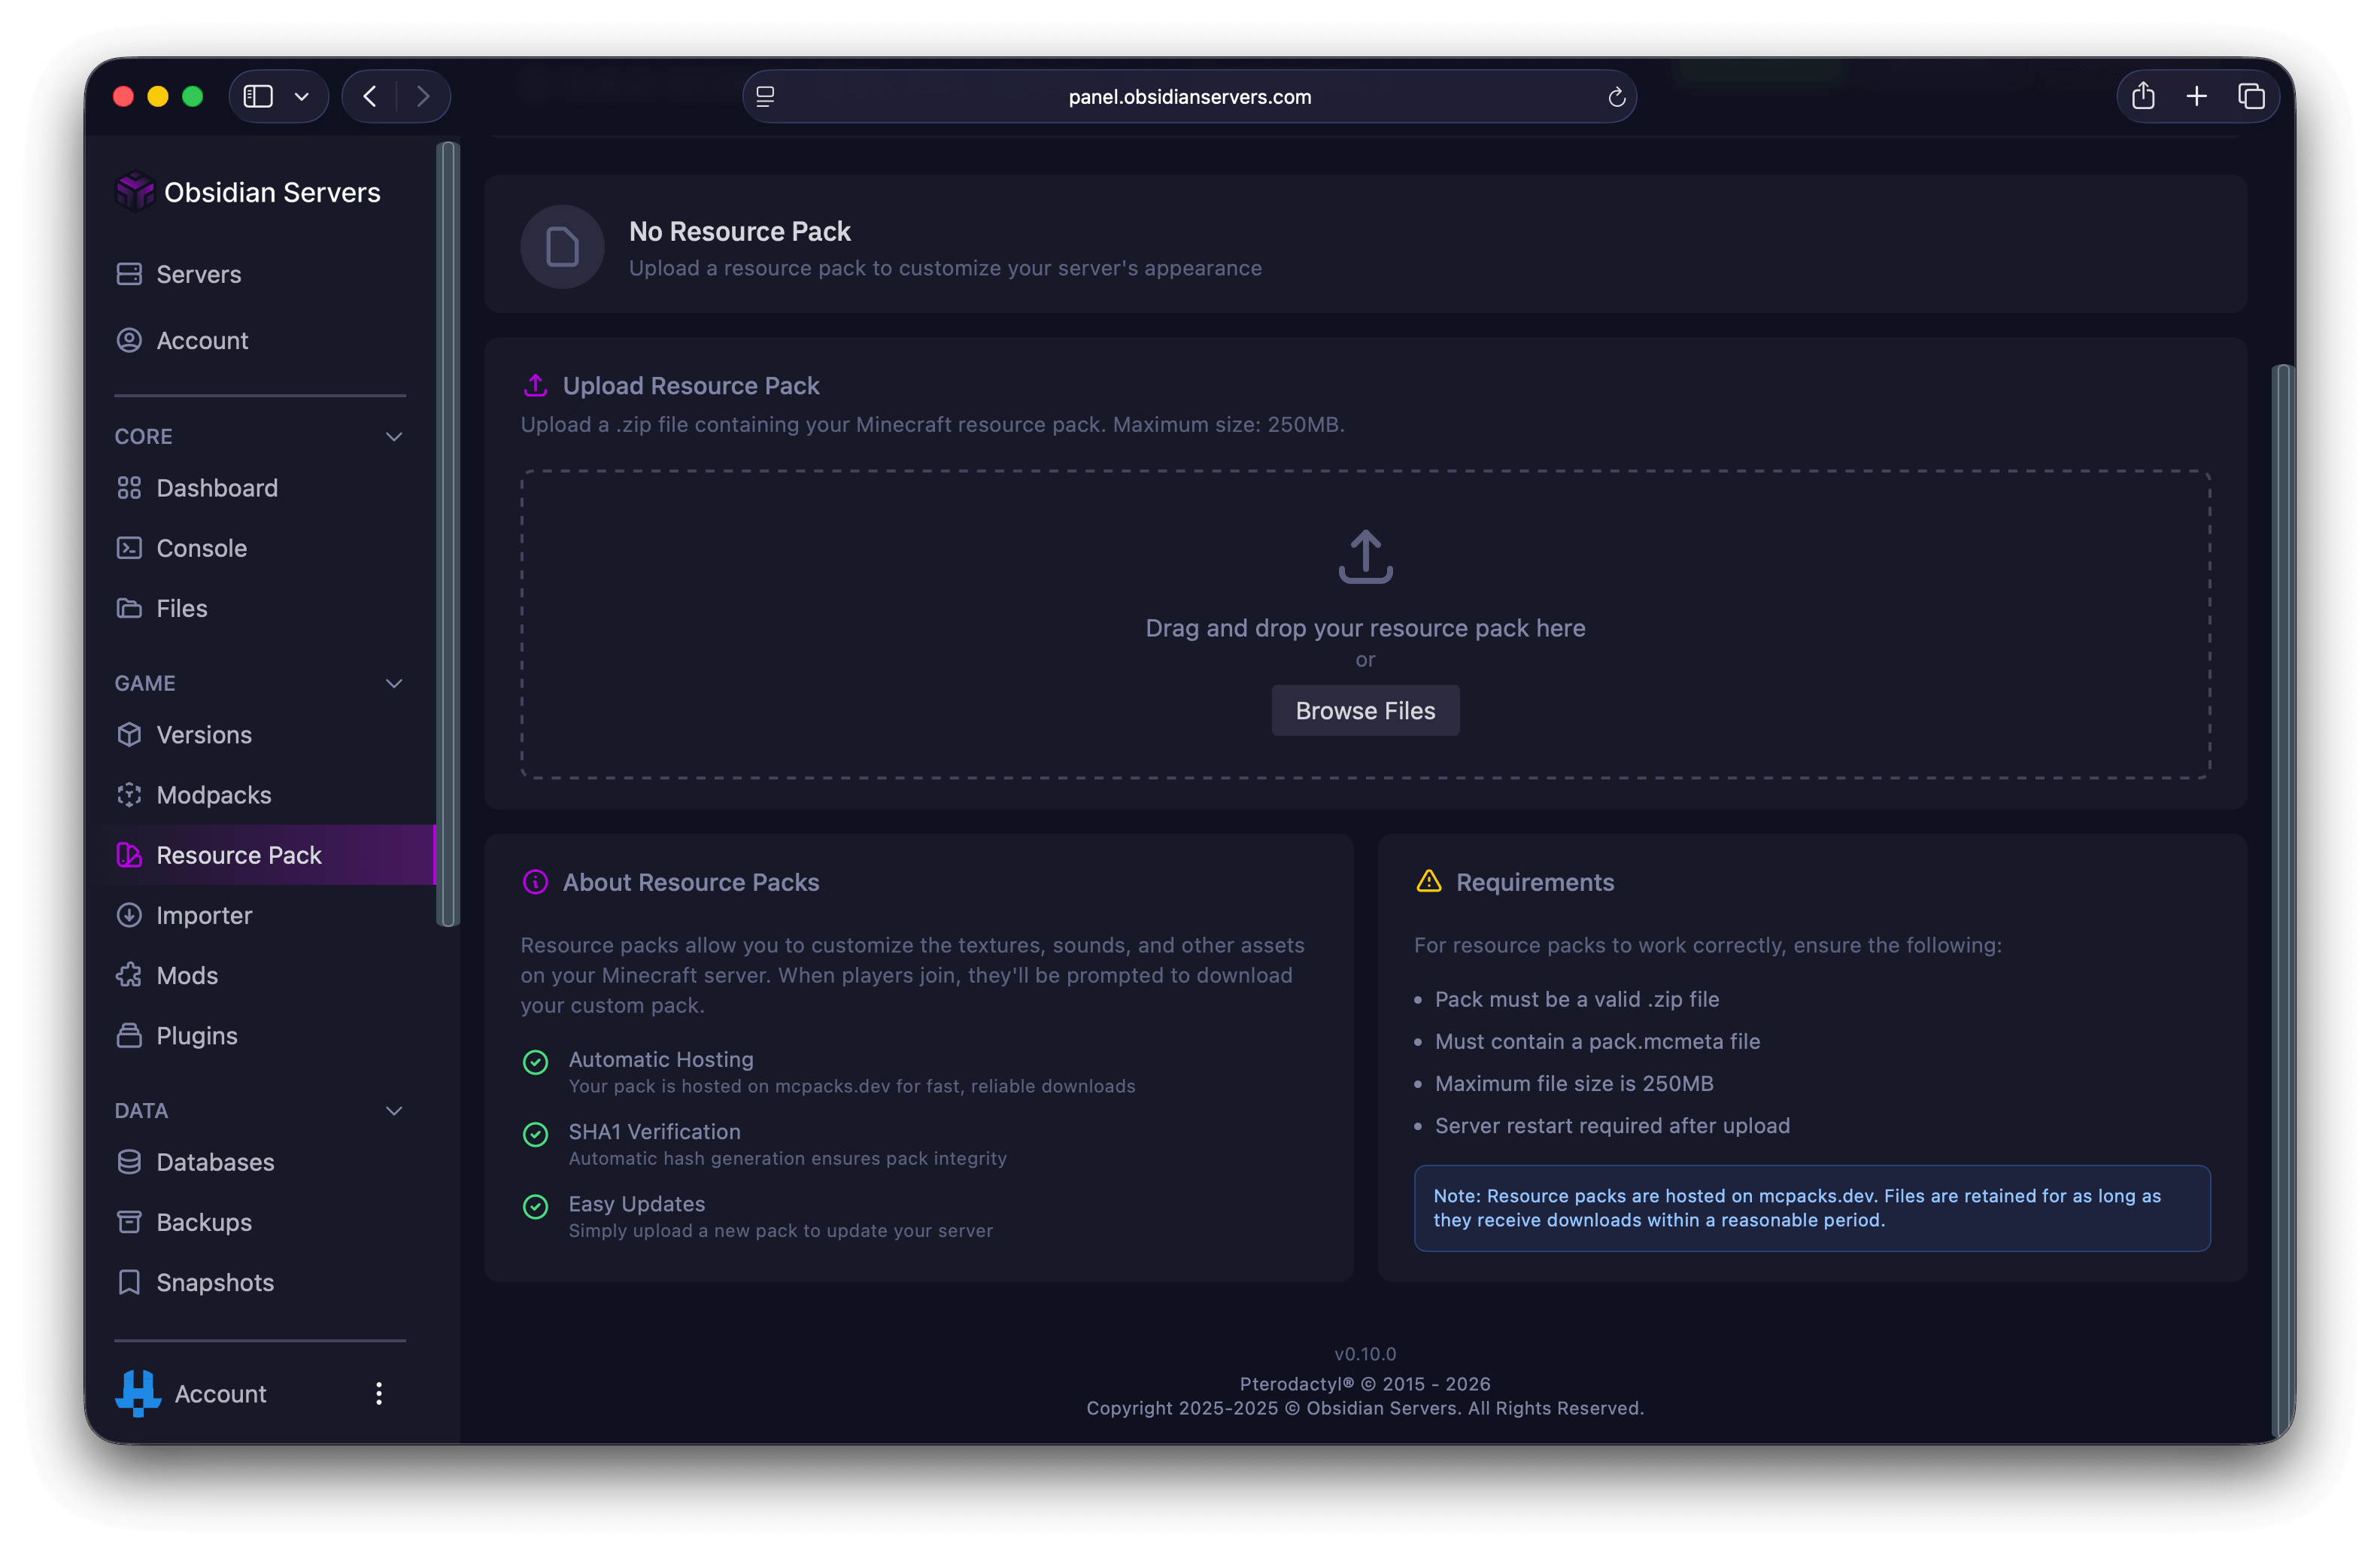This screenshot has height=1556, width=2380.
Task: Open the Modpacks section
Action: tap(213, 795)
